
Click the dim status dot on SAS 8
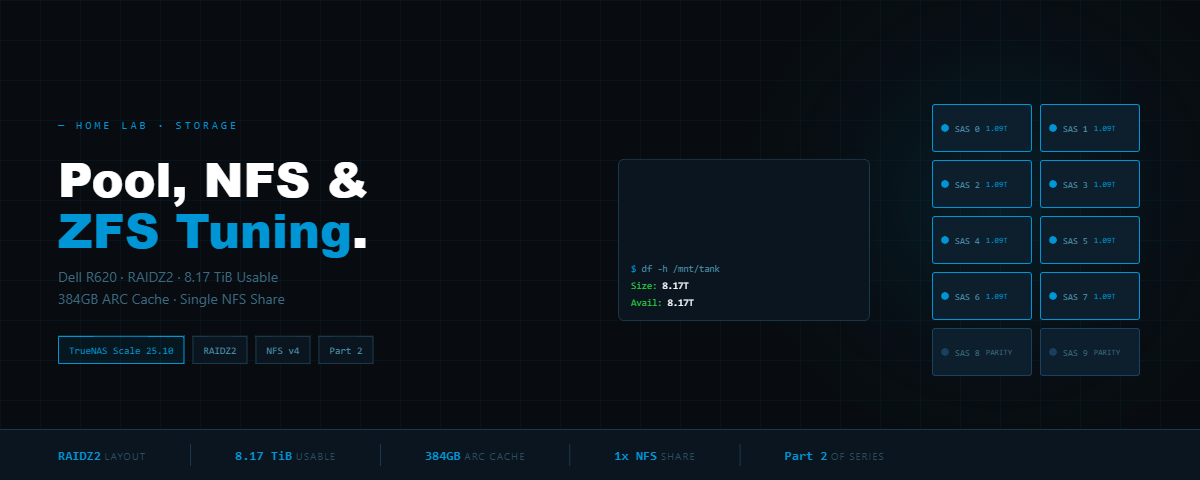click(x=945, y=352)
